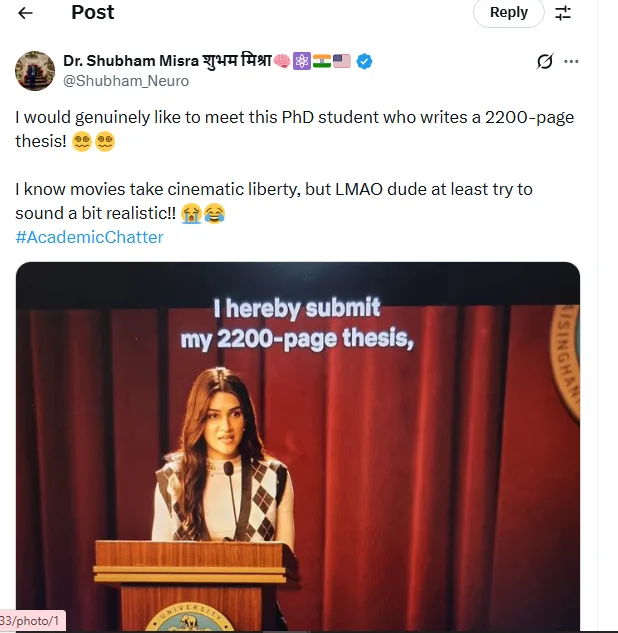Open the three-dot More menu
Image resolution: width=618 pixels, height=633 pixels.
[x=571, y=61]
